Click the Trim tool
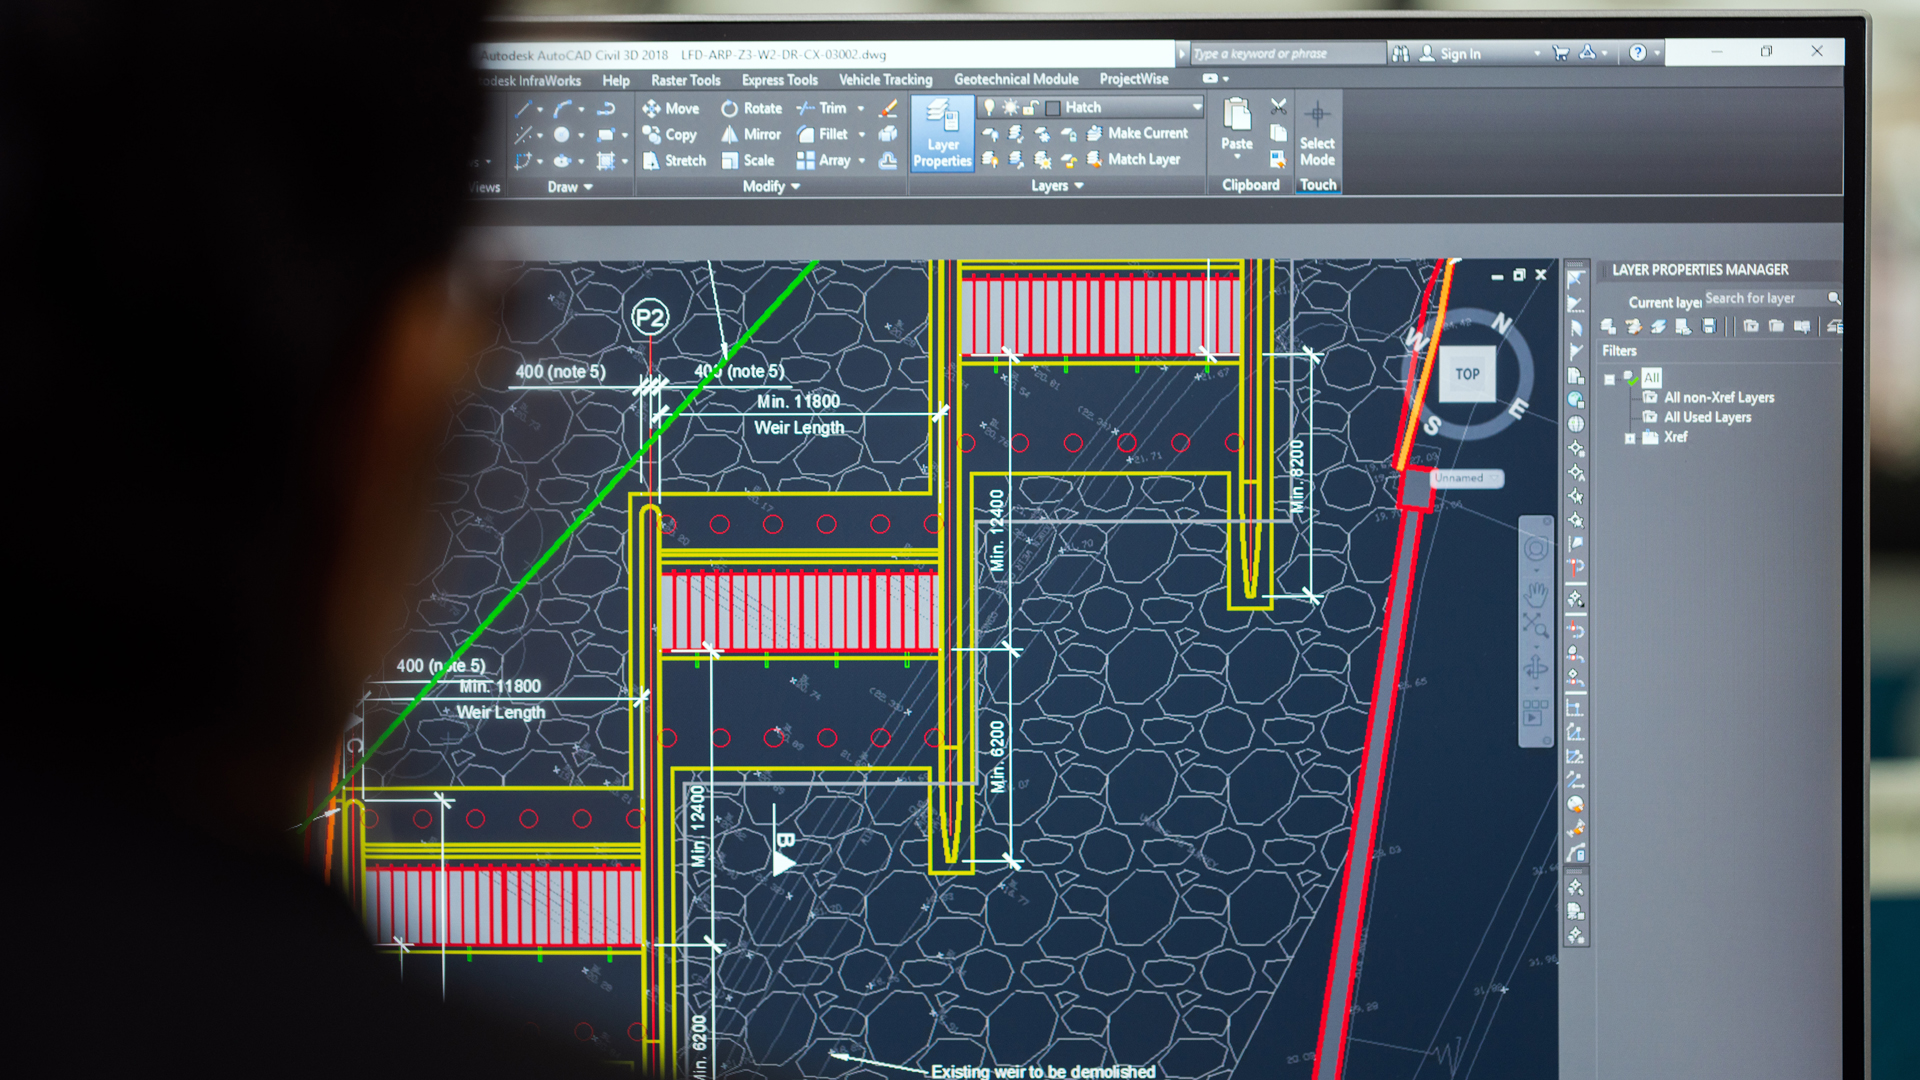The height and width of the screenshot is (1080, 1920). coord(822,108)
